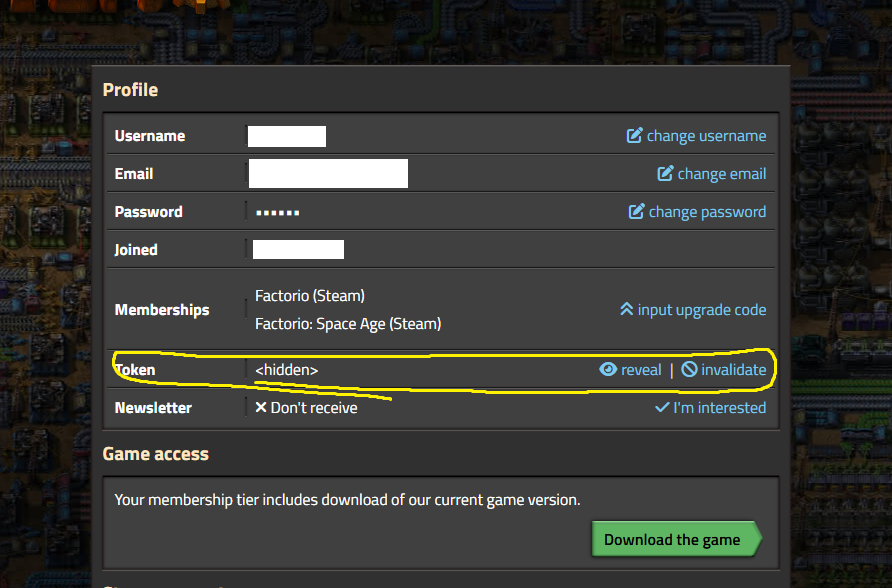892x588 pixels.
Task: Click the X icon beside Don't receive
Action: (x=261, y=407)
